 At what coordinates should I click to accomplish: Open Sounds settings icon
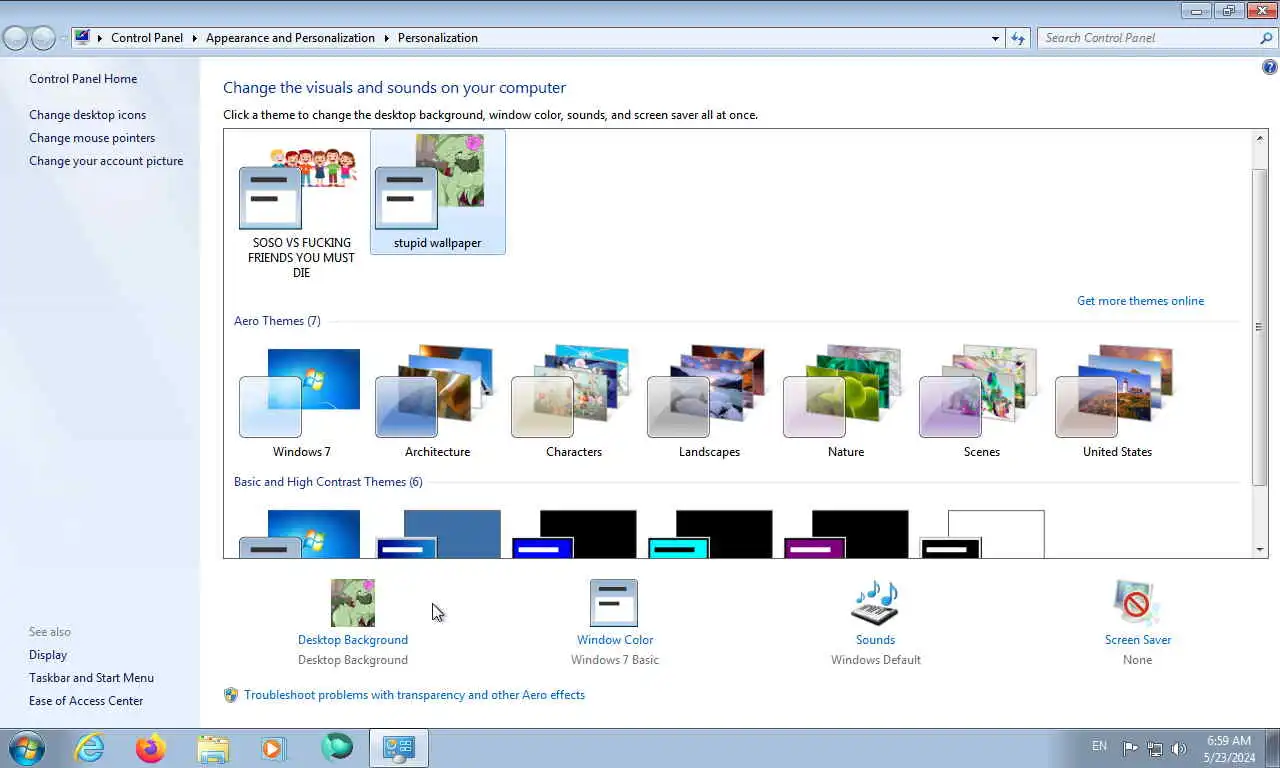click(x=875, y=603)
